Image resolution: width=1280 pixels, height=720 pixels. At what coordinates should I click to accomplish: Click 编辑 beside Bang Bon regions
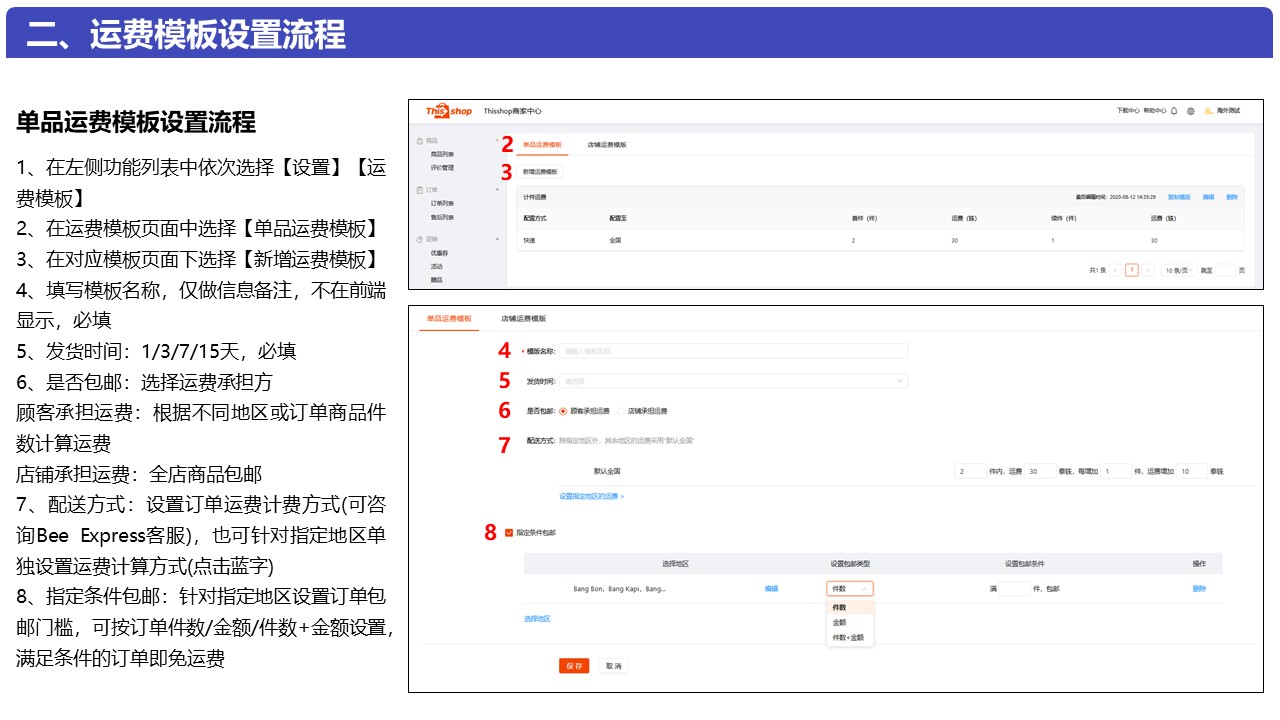pos(771,589)
